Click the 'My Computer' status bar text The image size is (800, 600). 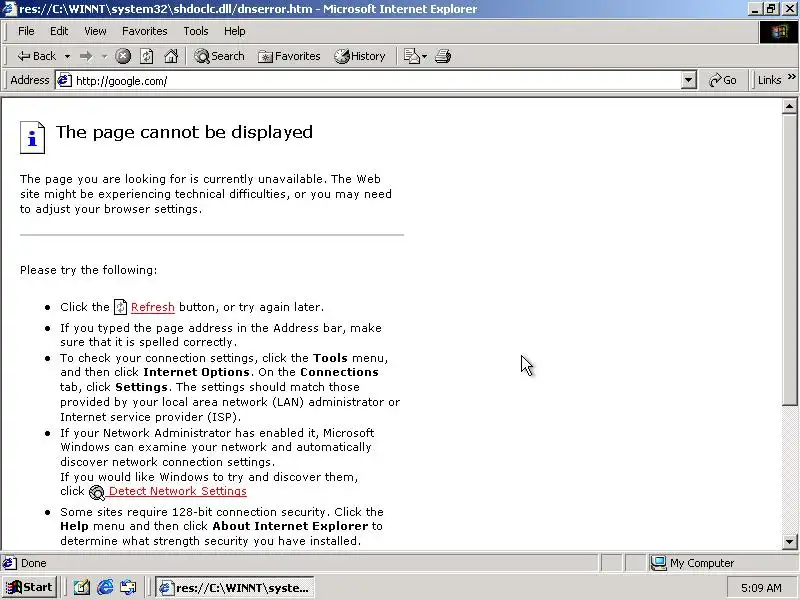[702, 563]
